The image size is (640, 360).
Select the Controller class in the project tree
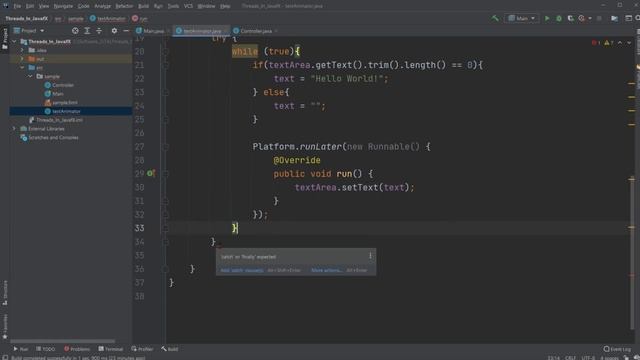[x=63, y=85]
